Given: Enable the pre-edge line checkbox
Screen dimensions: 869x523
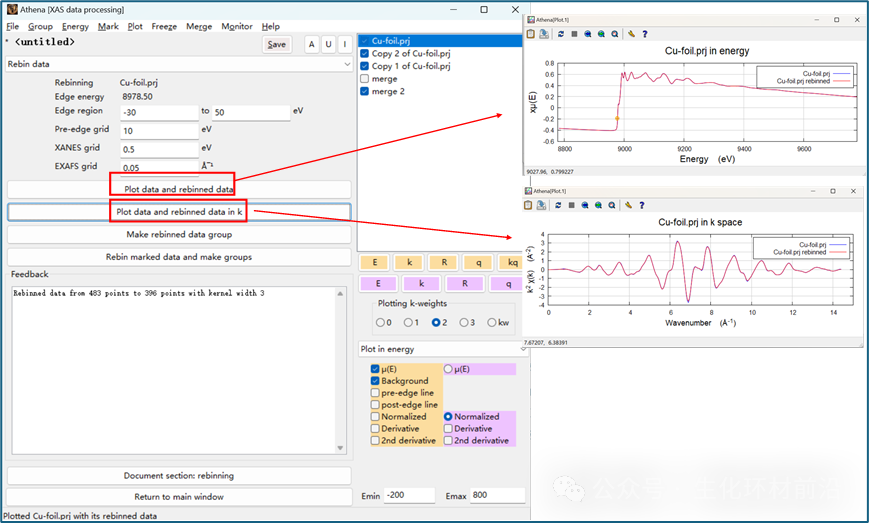Looking at the screenshot, I should coord(375,393).
